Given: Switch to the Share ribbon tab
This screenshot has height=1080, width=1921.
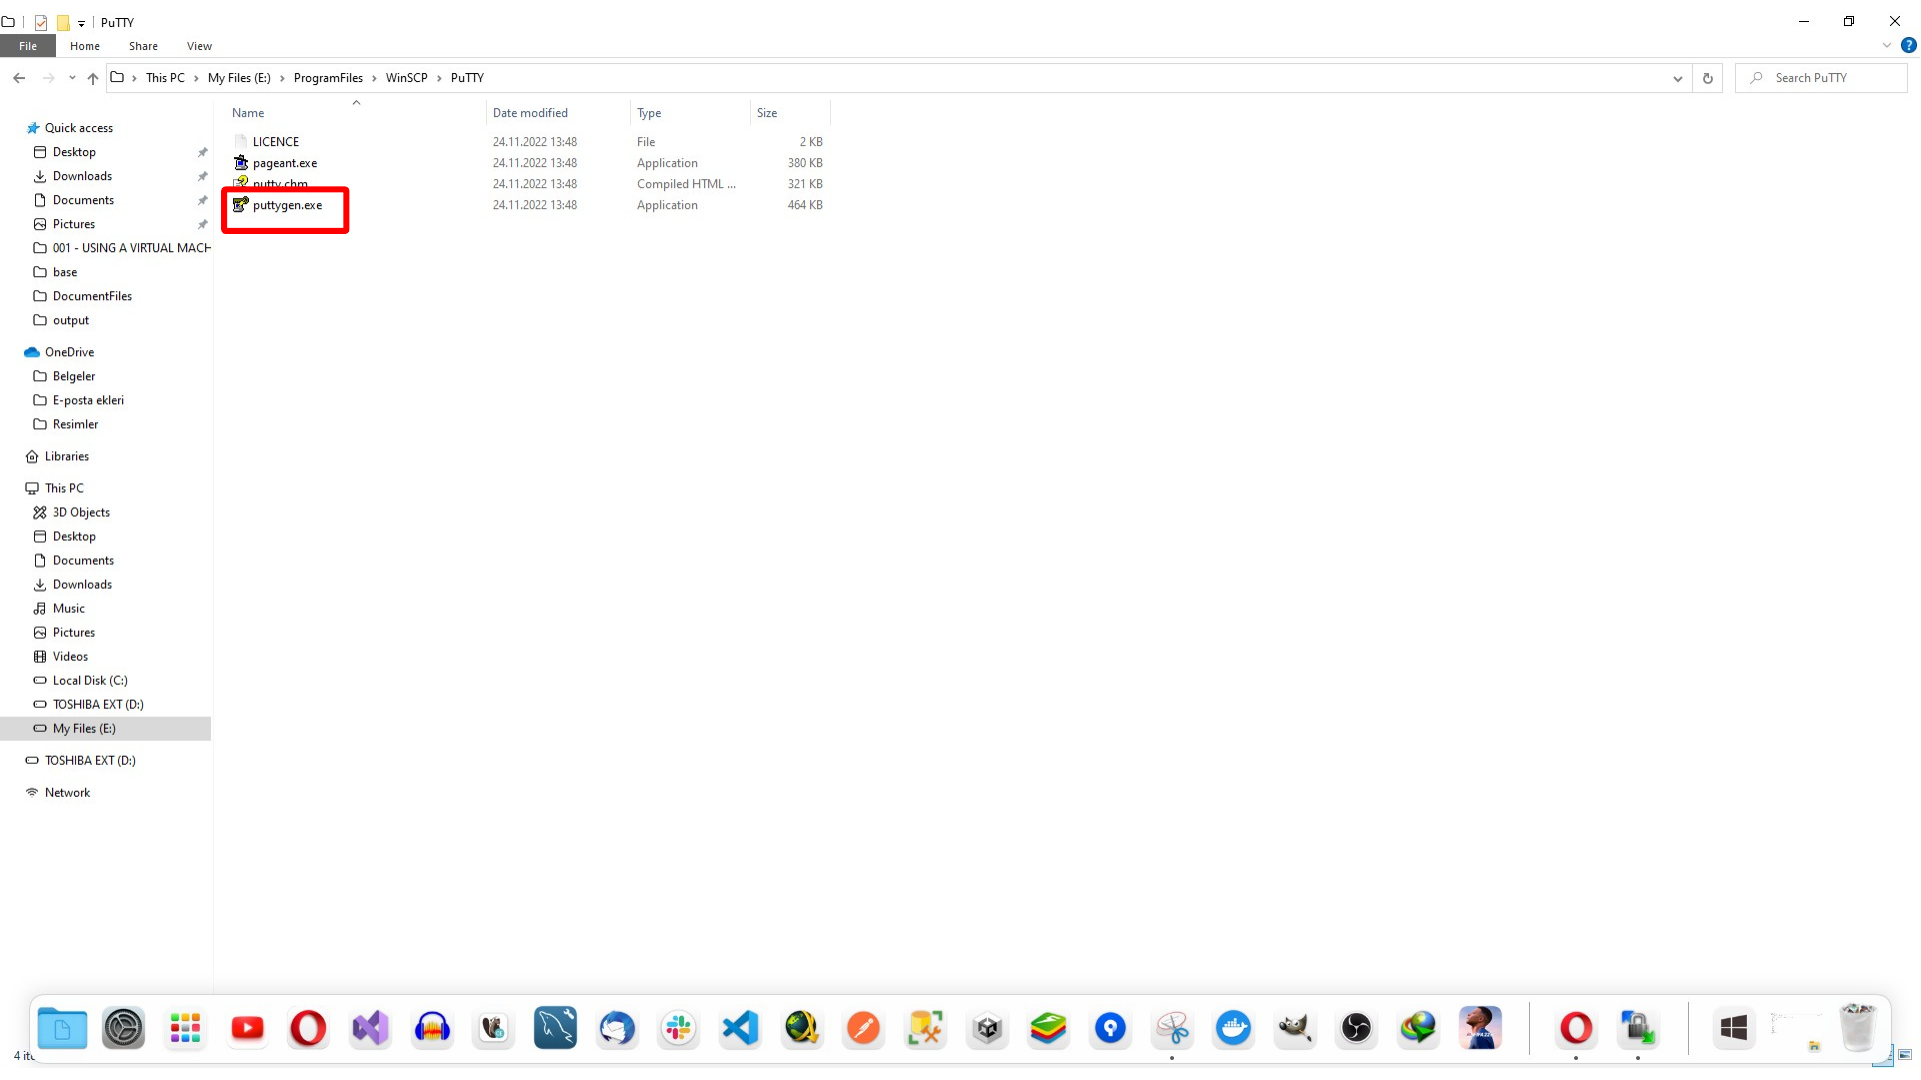Looking at the screenshot, I should (143, 46).
